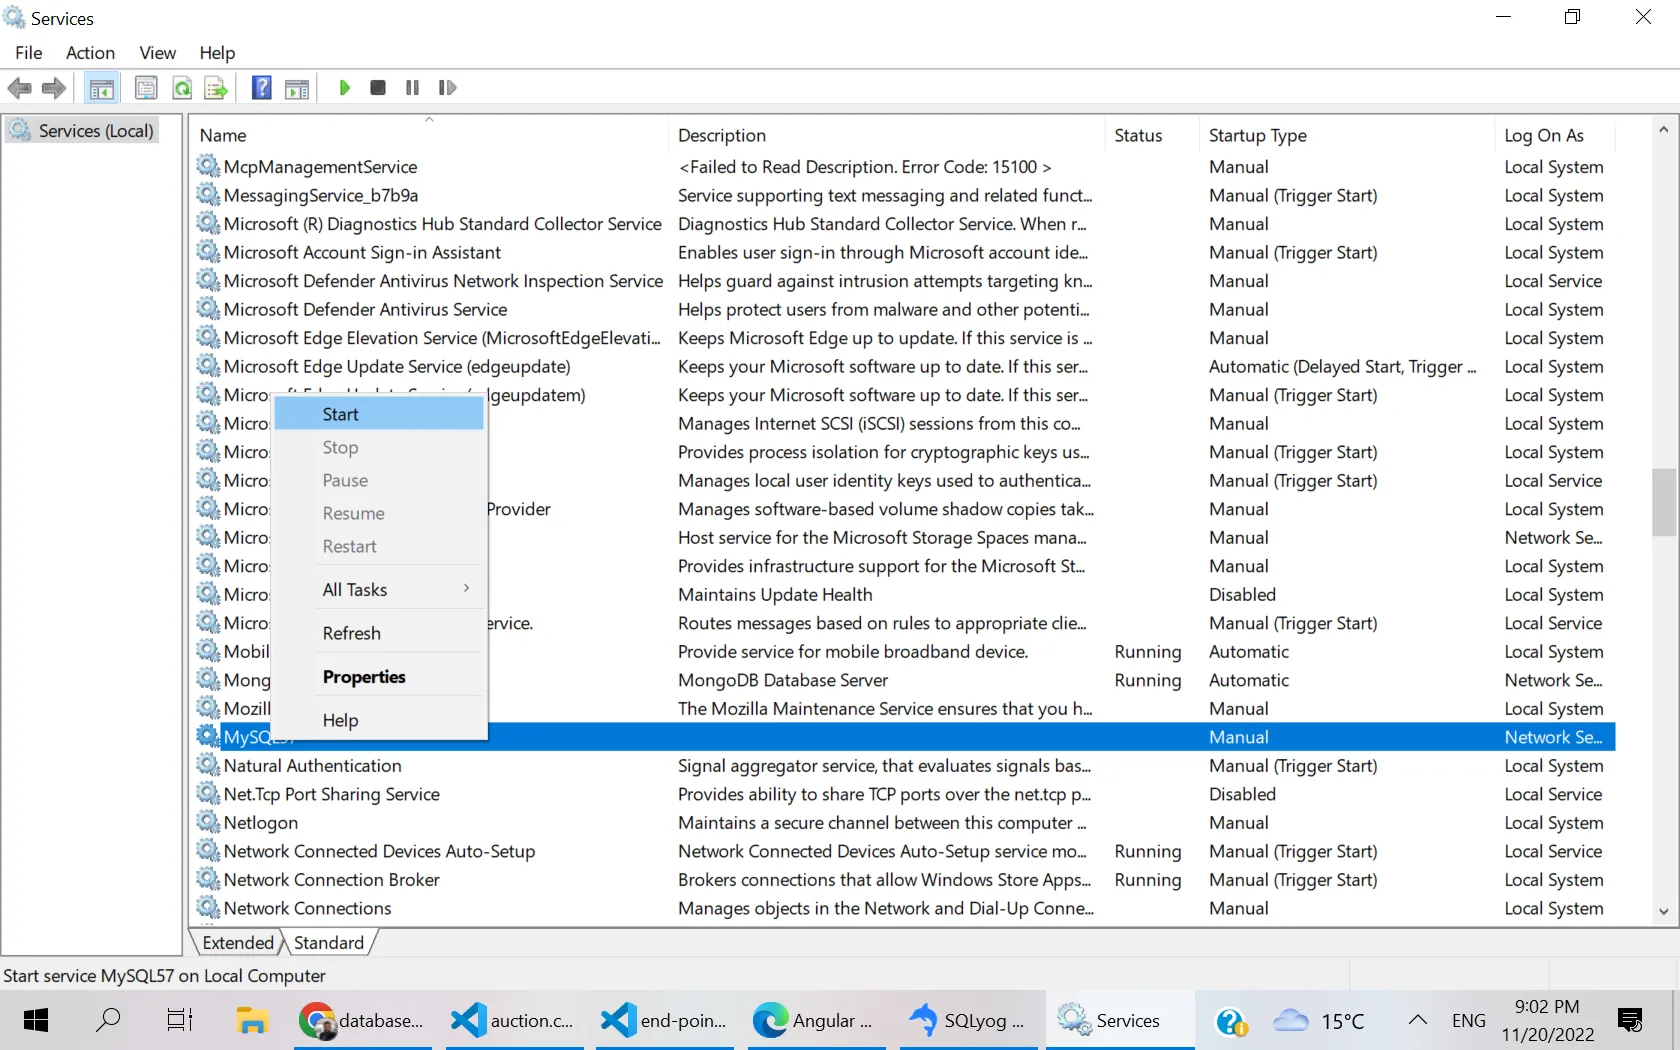Click Export List toolbar icon
This screenshot has height=1050, width=1680.
point(216,88)
